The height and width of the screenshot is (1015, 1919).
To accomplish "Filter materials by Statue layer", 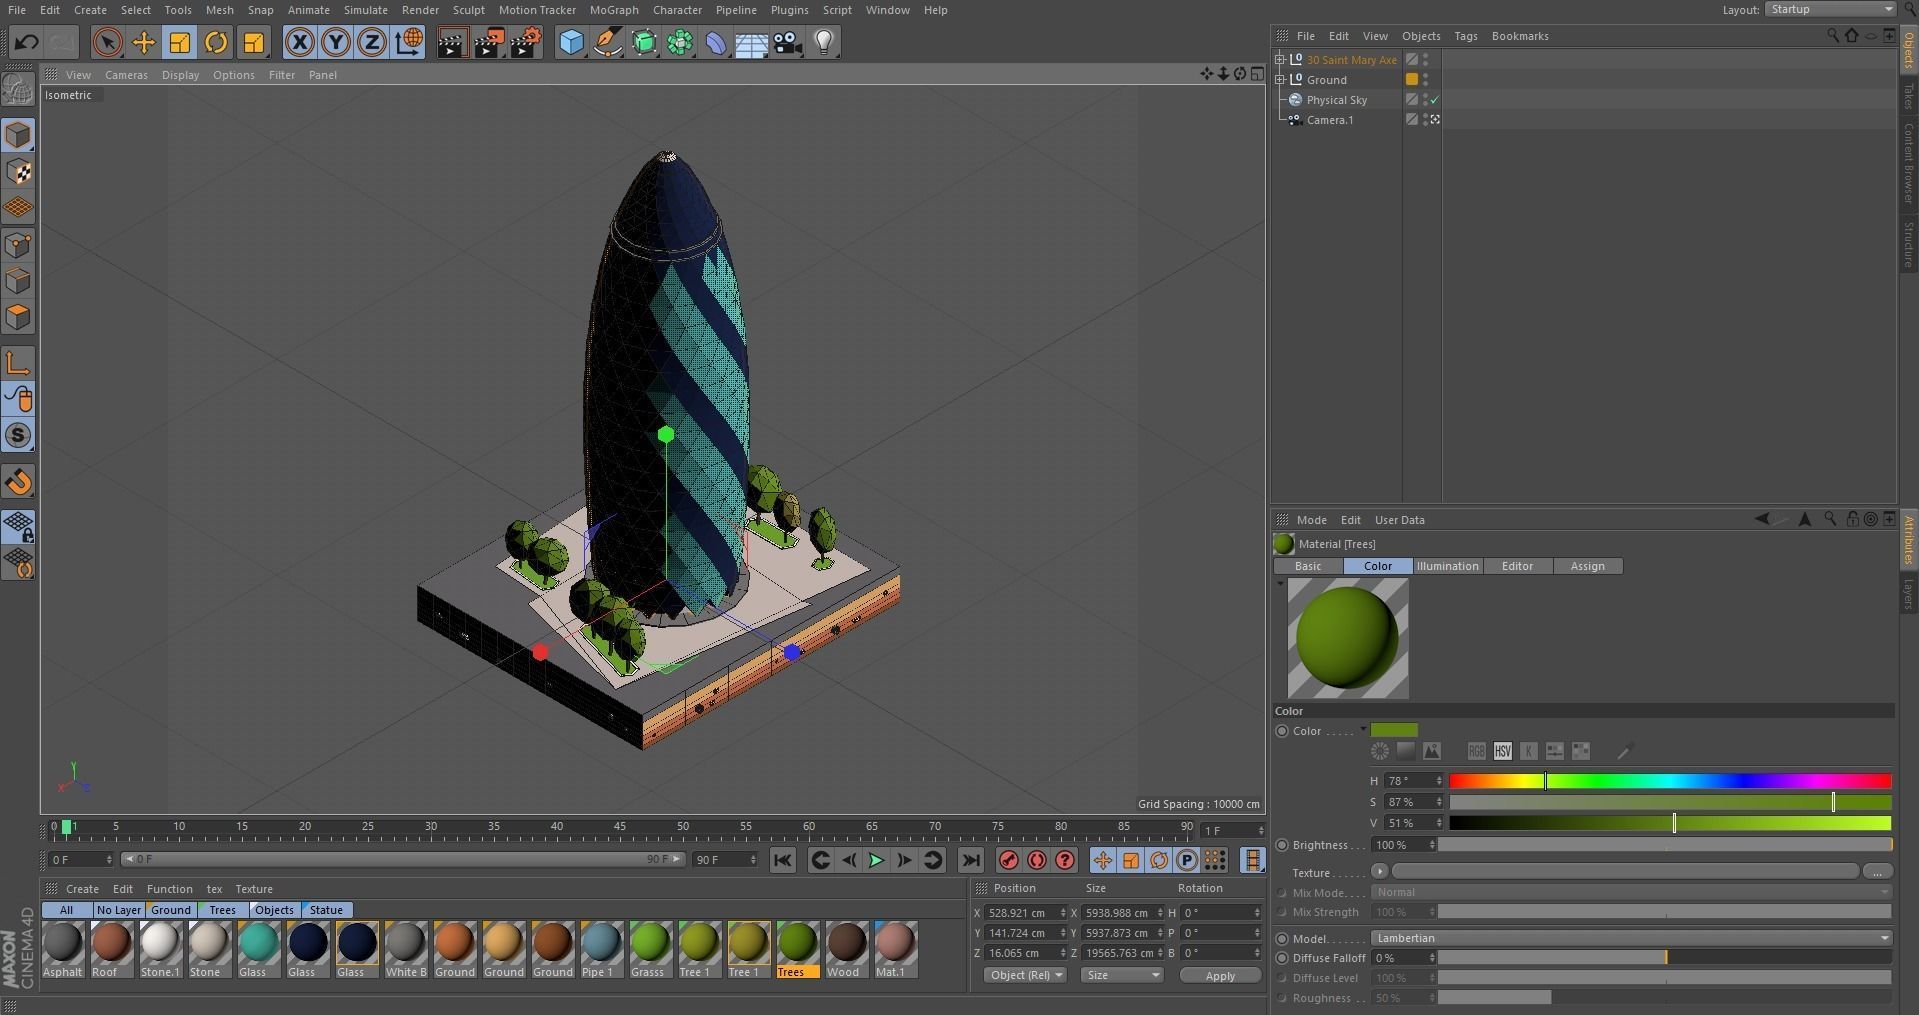I will point(326,910).
